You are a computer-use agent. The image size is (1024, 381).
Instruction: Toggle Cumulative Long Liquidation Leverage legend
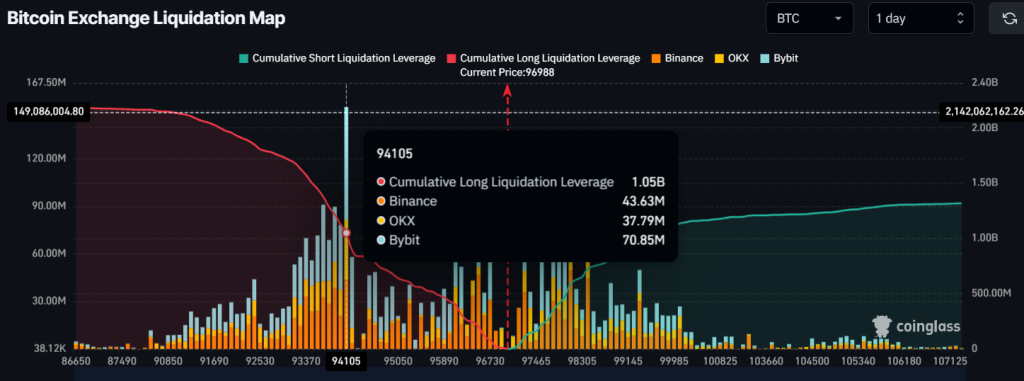pos(543,58)
